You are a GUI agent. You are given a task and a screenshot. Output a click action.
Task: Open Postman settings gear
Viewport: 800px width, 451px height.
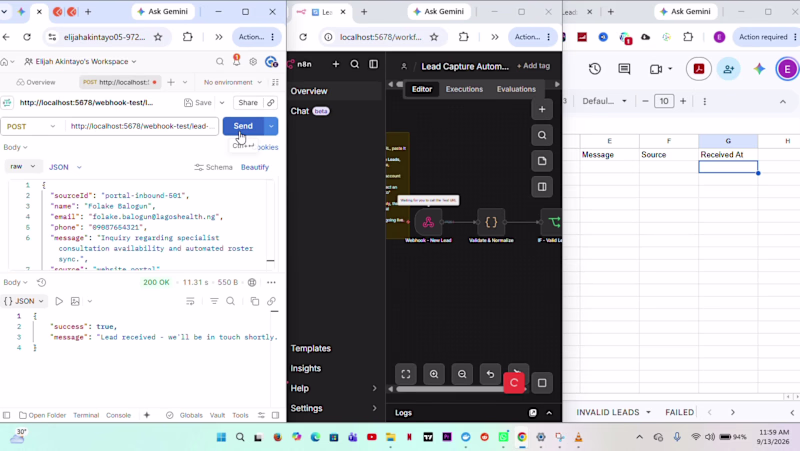coord(253,62)
